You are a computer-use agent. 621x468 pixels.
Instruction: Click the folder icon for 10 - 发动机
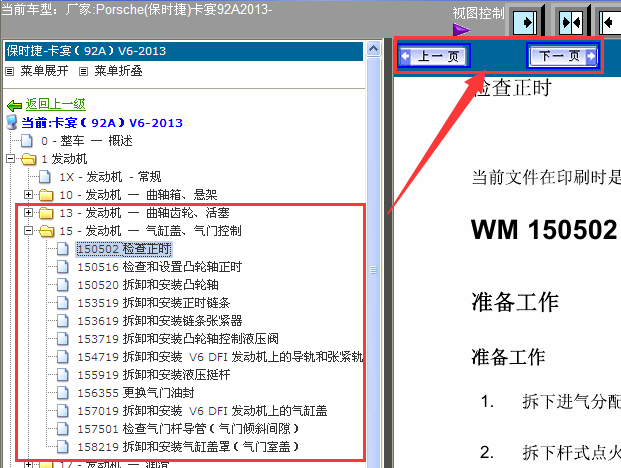tap(46, 195)
